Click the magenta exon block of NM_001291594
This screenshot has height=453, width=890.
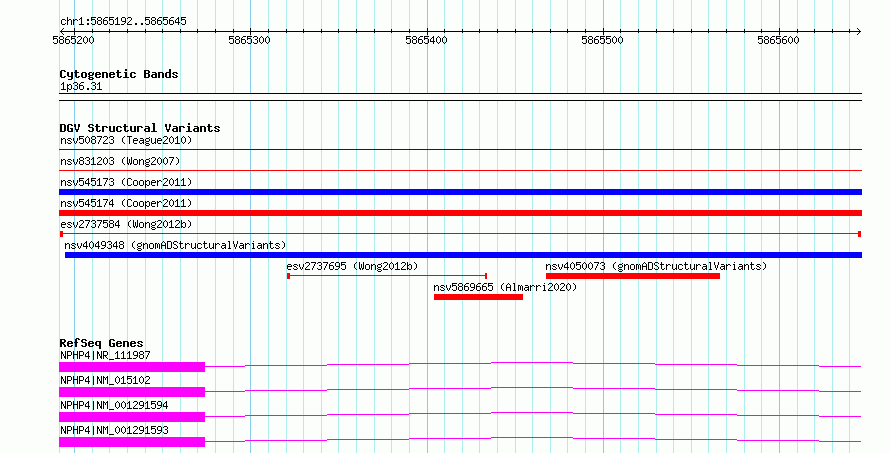pos(132,417)
